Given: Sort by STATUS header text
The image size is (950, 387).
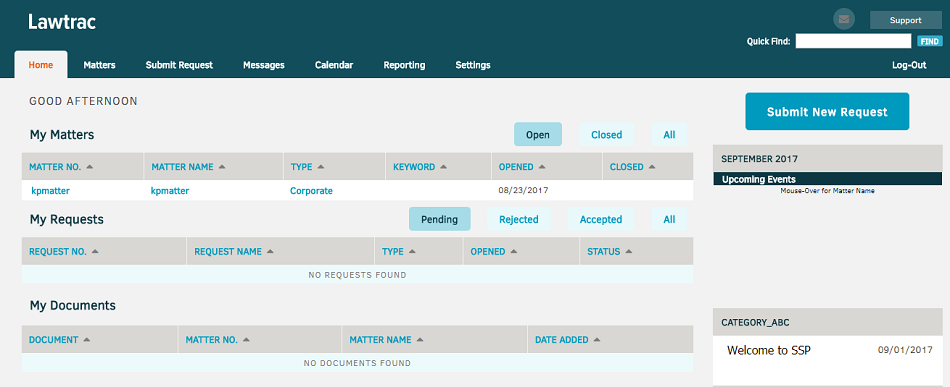Looking at the screenshot, I should click(603, 251).
